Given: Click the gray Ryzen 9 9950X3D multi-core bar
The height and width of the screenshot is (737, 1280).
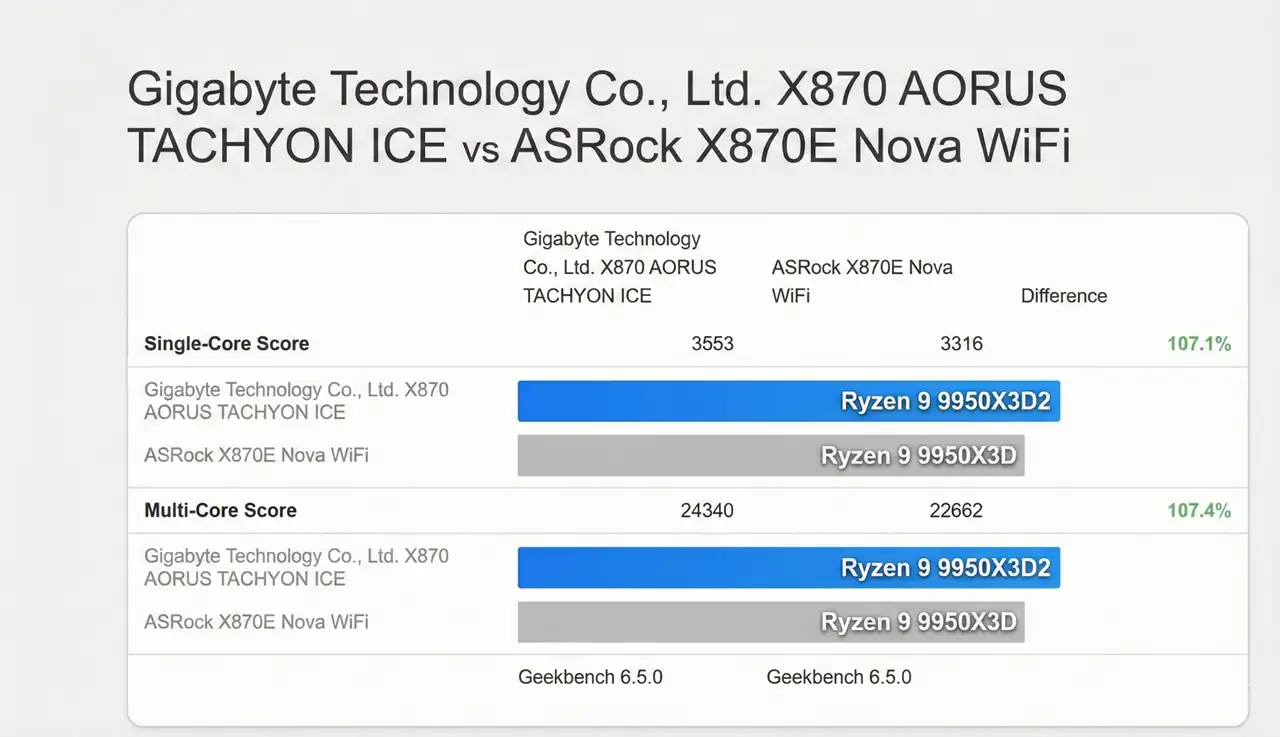Looking at the screenshot, I should coord(771,622).
